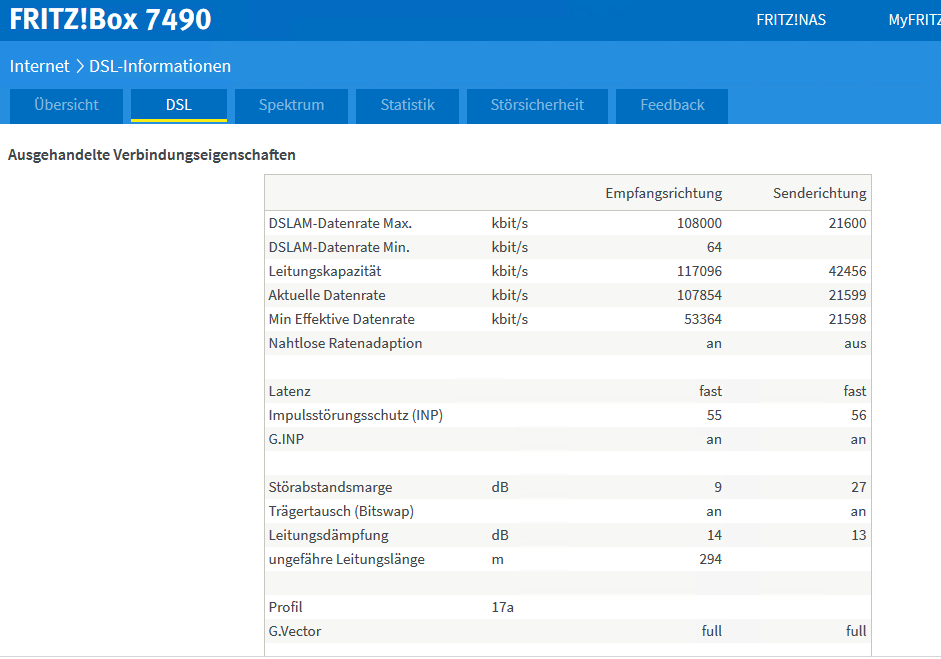Click value 21598 for Min Effektive Datenrate
The height and width of the screenshot is (659, 941).
click(x=847, y=319)
